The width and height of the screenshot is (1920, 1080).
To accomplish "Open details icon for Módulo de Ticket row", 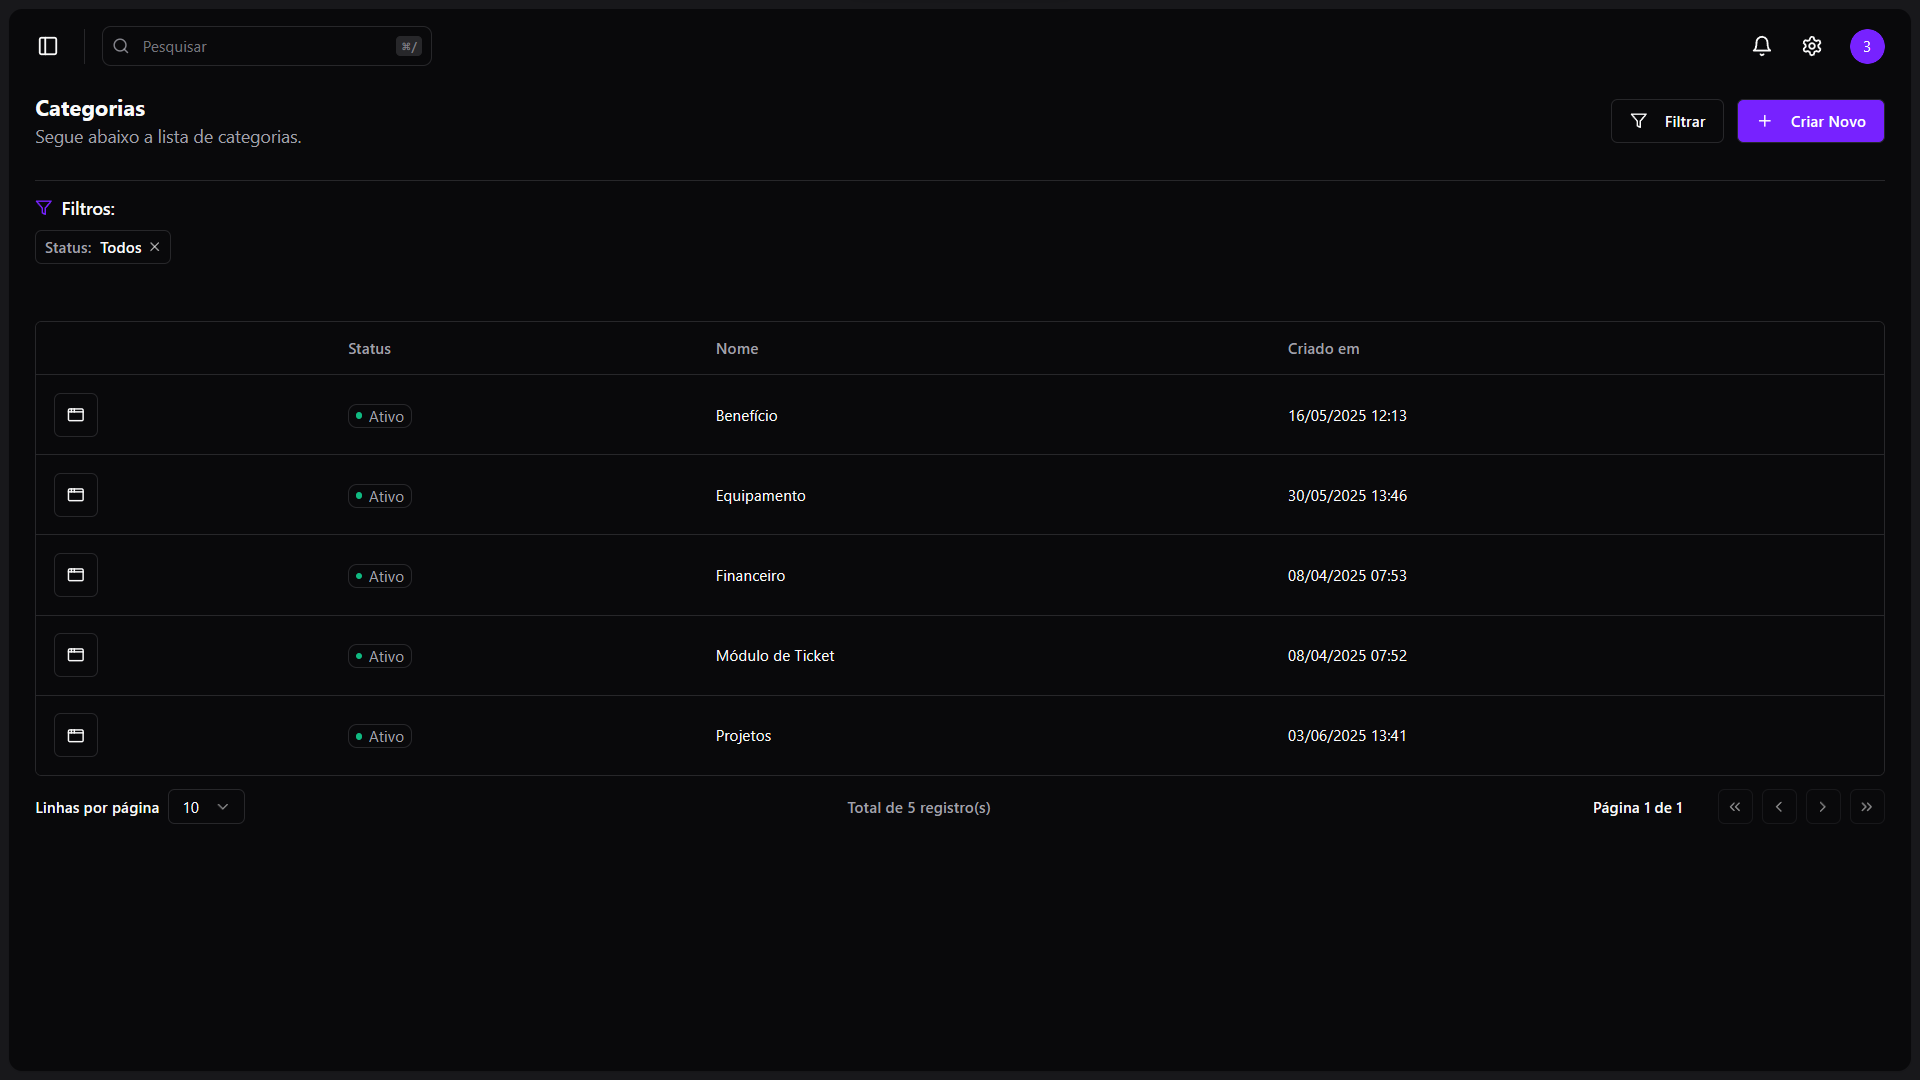I will coord(76,655).
